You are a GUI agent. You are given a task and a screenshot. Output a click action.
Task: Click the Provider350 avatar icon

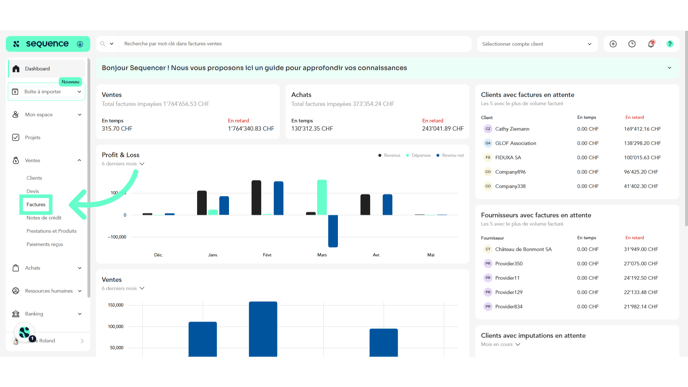tap(487, 264)
